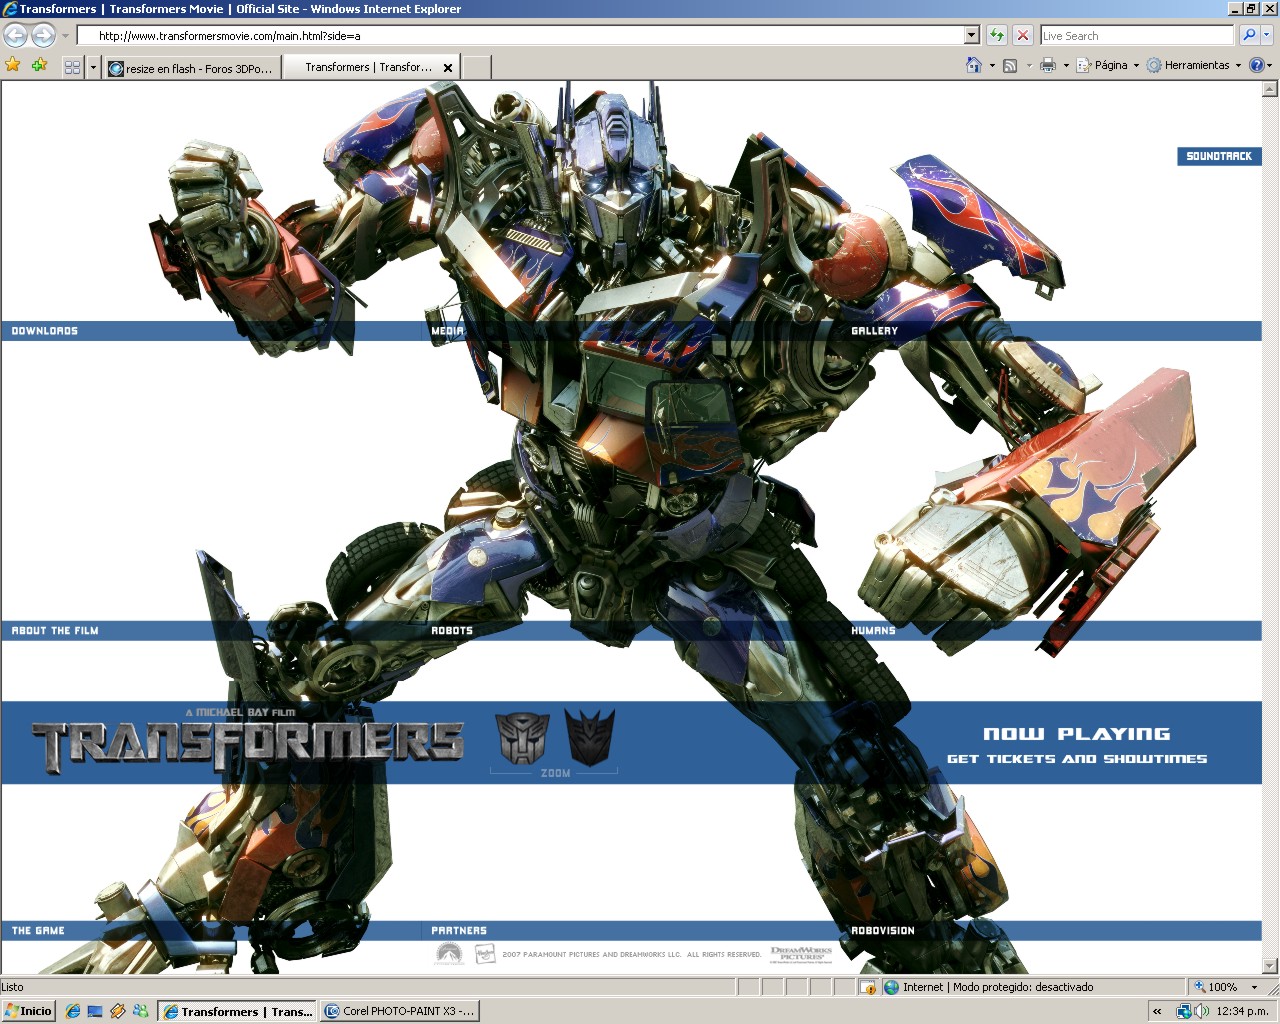Go to the MEDIA section
Image resolution: width=1280 pixels, height=1024 pixels.
tap(447, 331)
